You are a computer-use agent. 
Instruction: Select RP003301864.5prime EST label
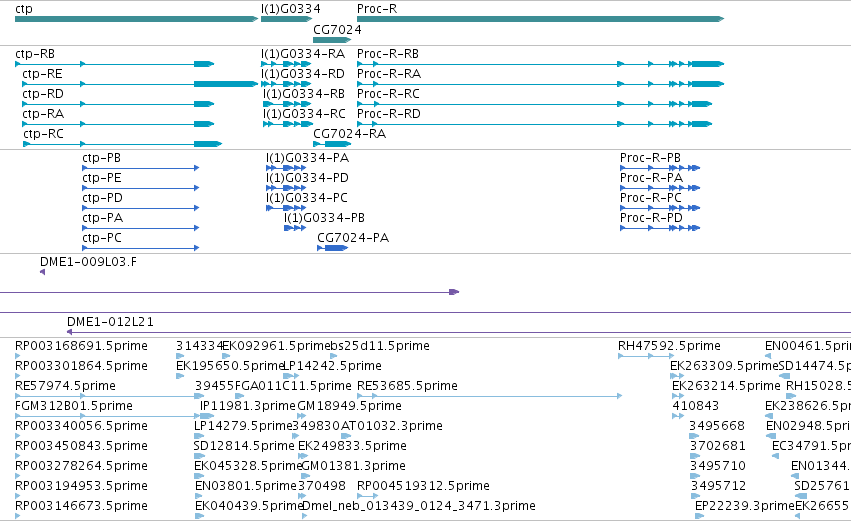click(x=81, y=366)
